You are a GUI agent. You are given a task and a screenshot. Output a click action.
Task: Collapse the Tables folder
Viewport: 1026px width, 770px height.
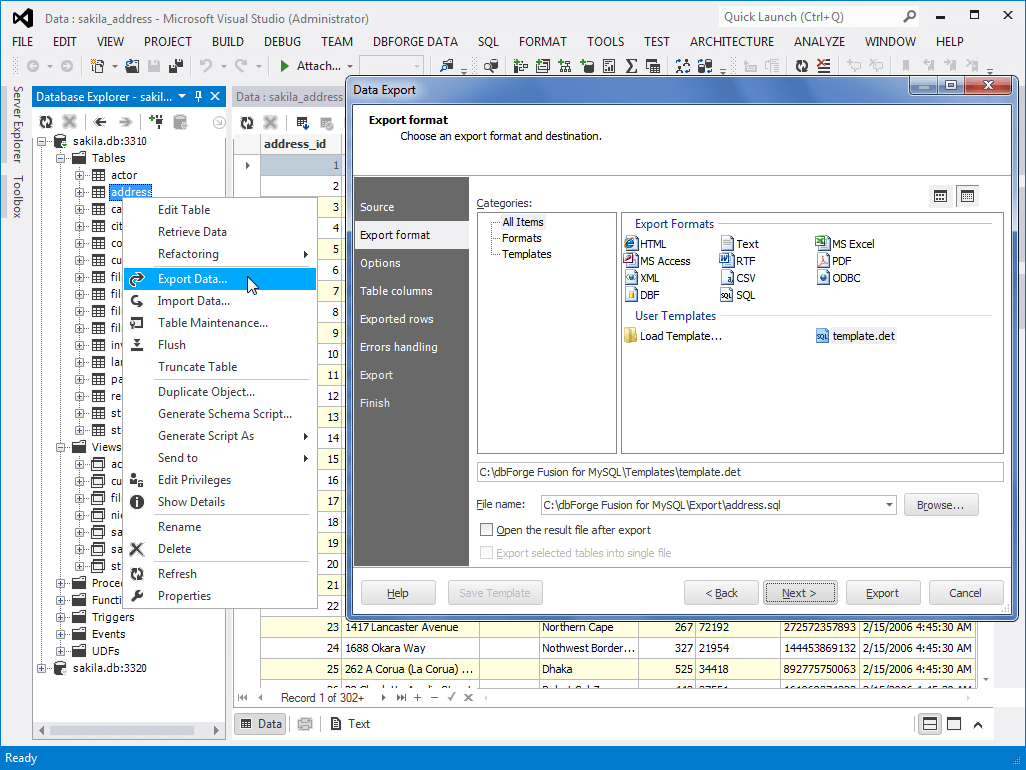60,158
